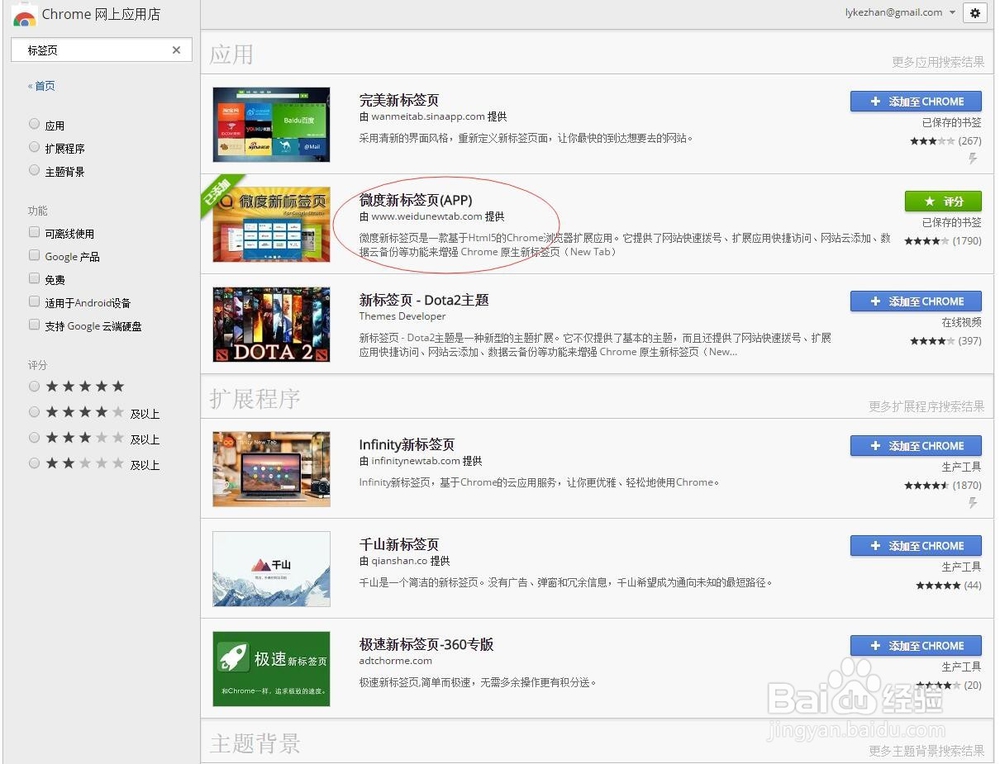
Task: Add Infinity新标签页 to Chrome
Action: pos(915,446)
